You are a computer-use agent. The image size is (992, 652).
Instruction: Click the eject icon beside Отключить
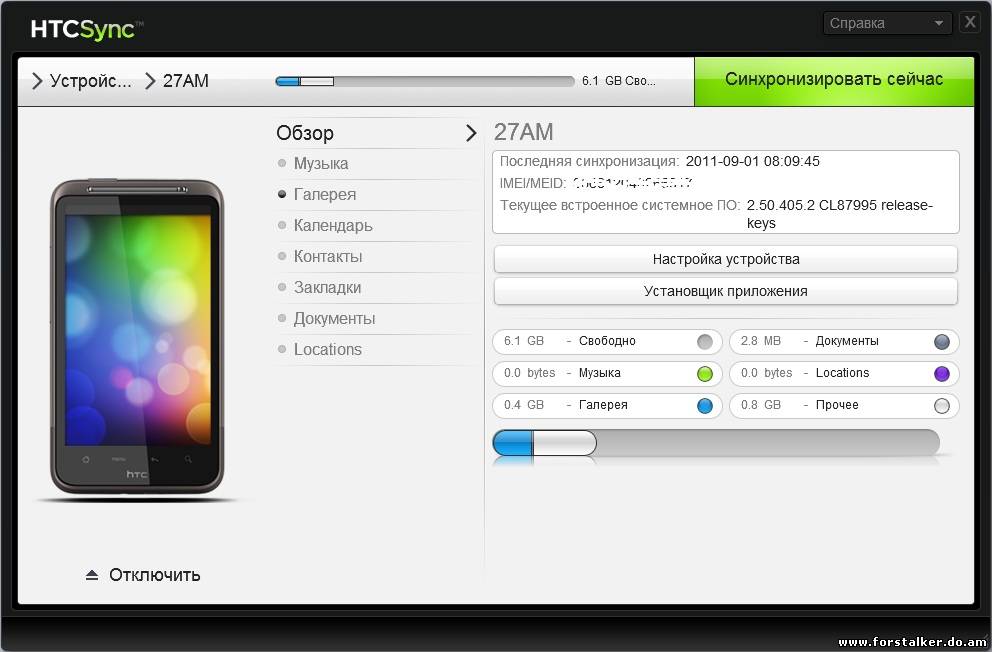click(x=92, y=575)
